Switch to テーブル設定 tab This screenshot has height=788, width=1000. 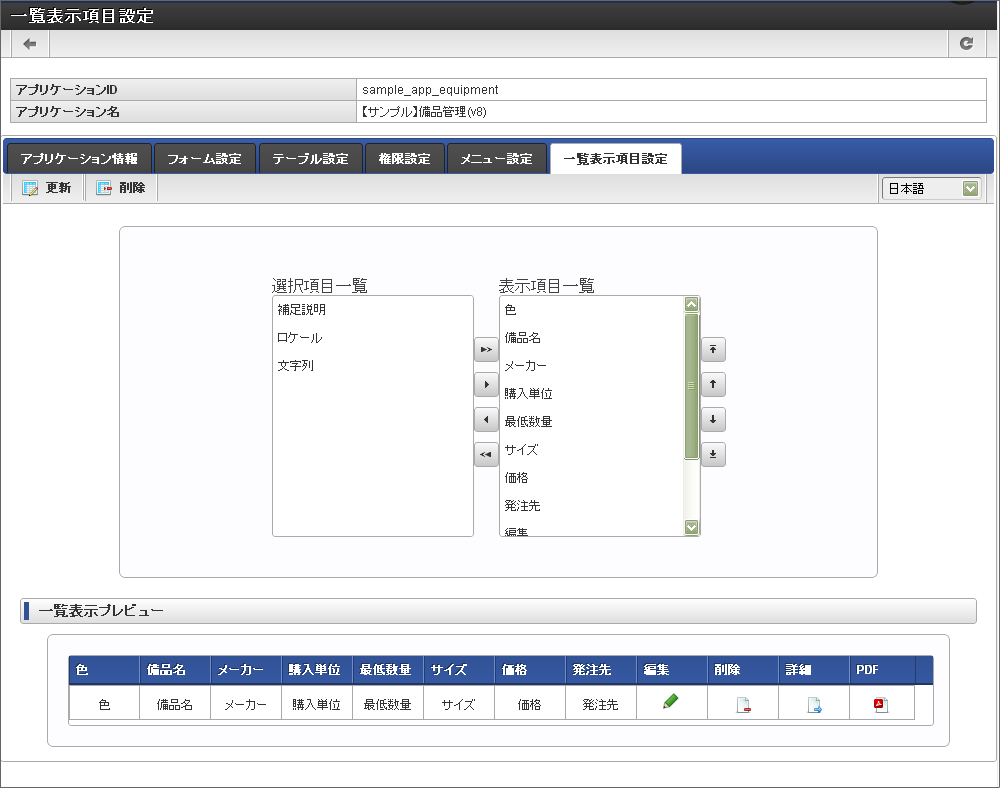coord(311,159)
